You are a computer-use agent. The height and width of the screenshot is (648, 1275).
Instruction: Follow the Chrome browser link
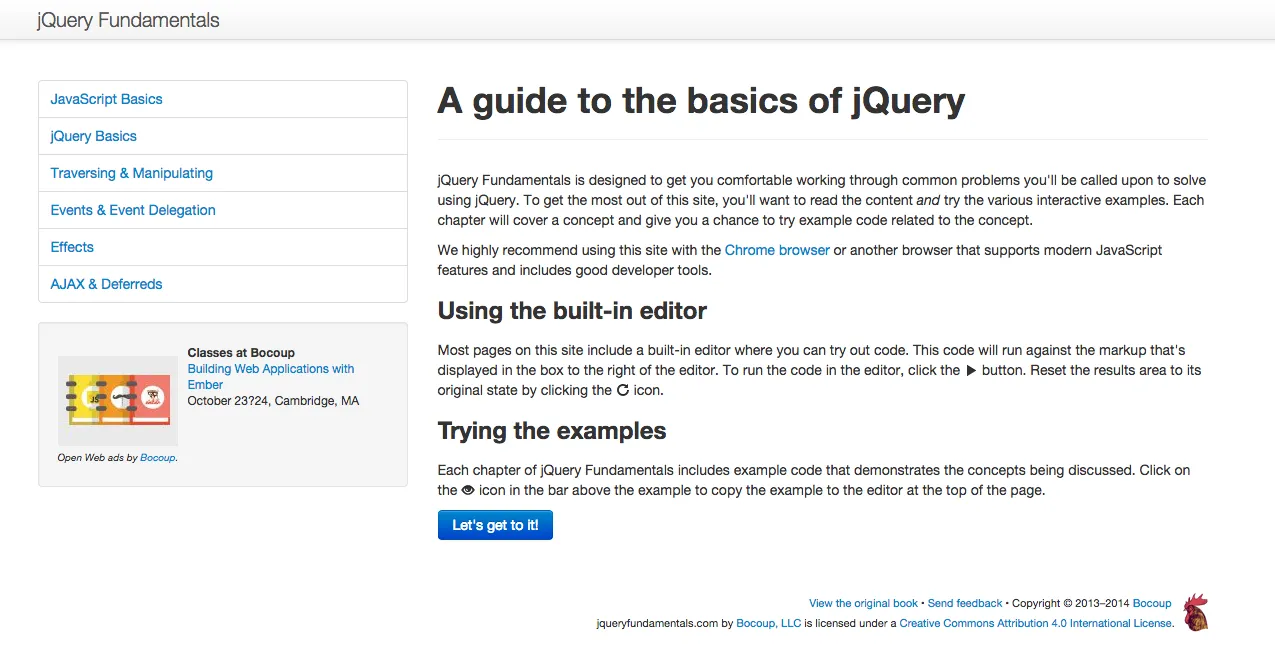click(777, 250)
